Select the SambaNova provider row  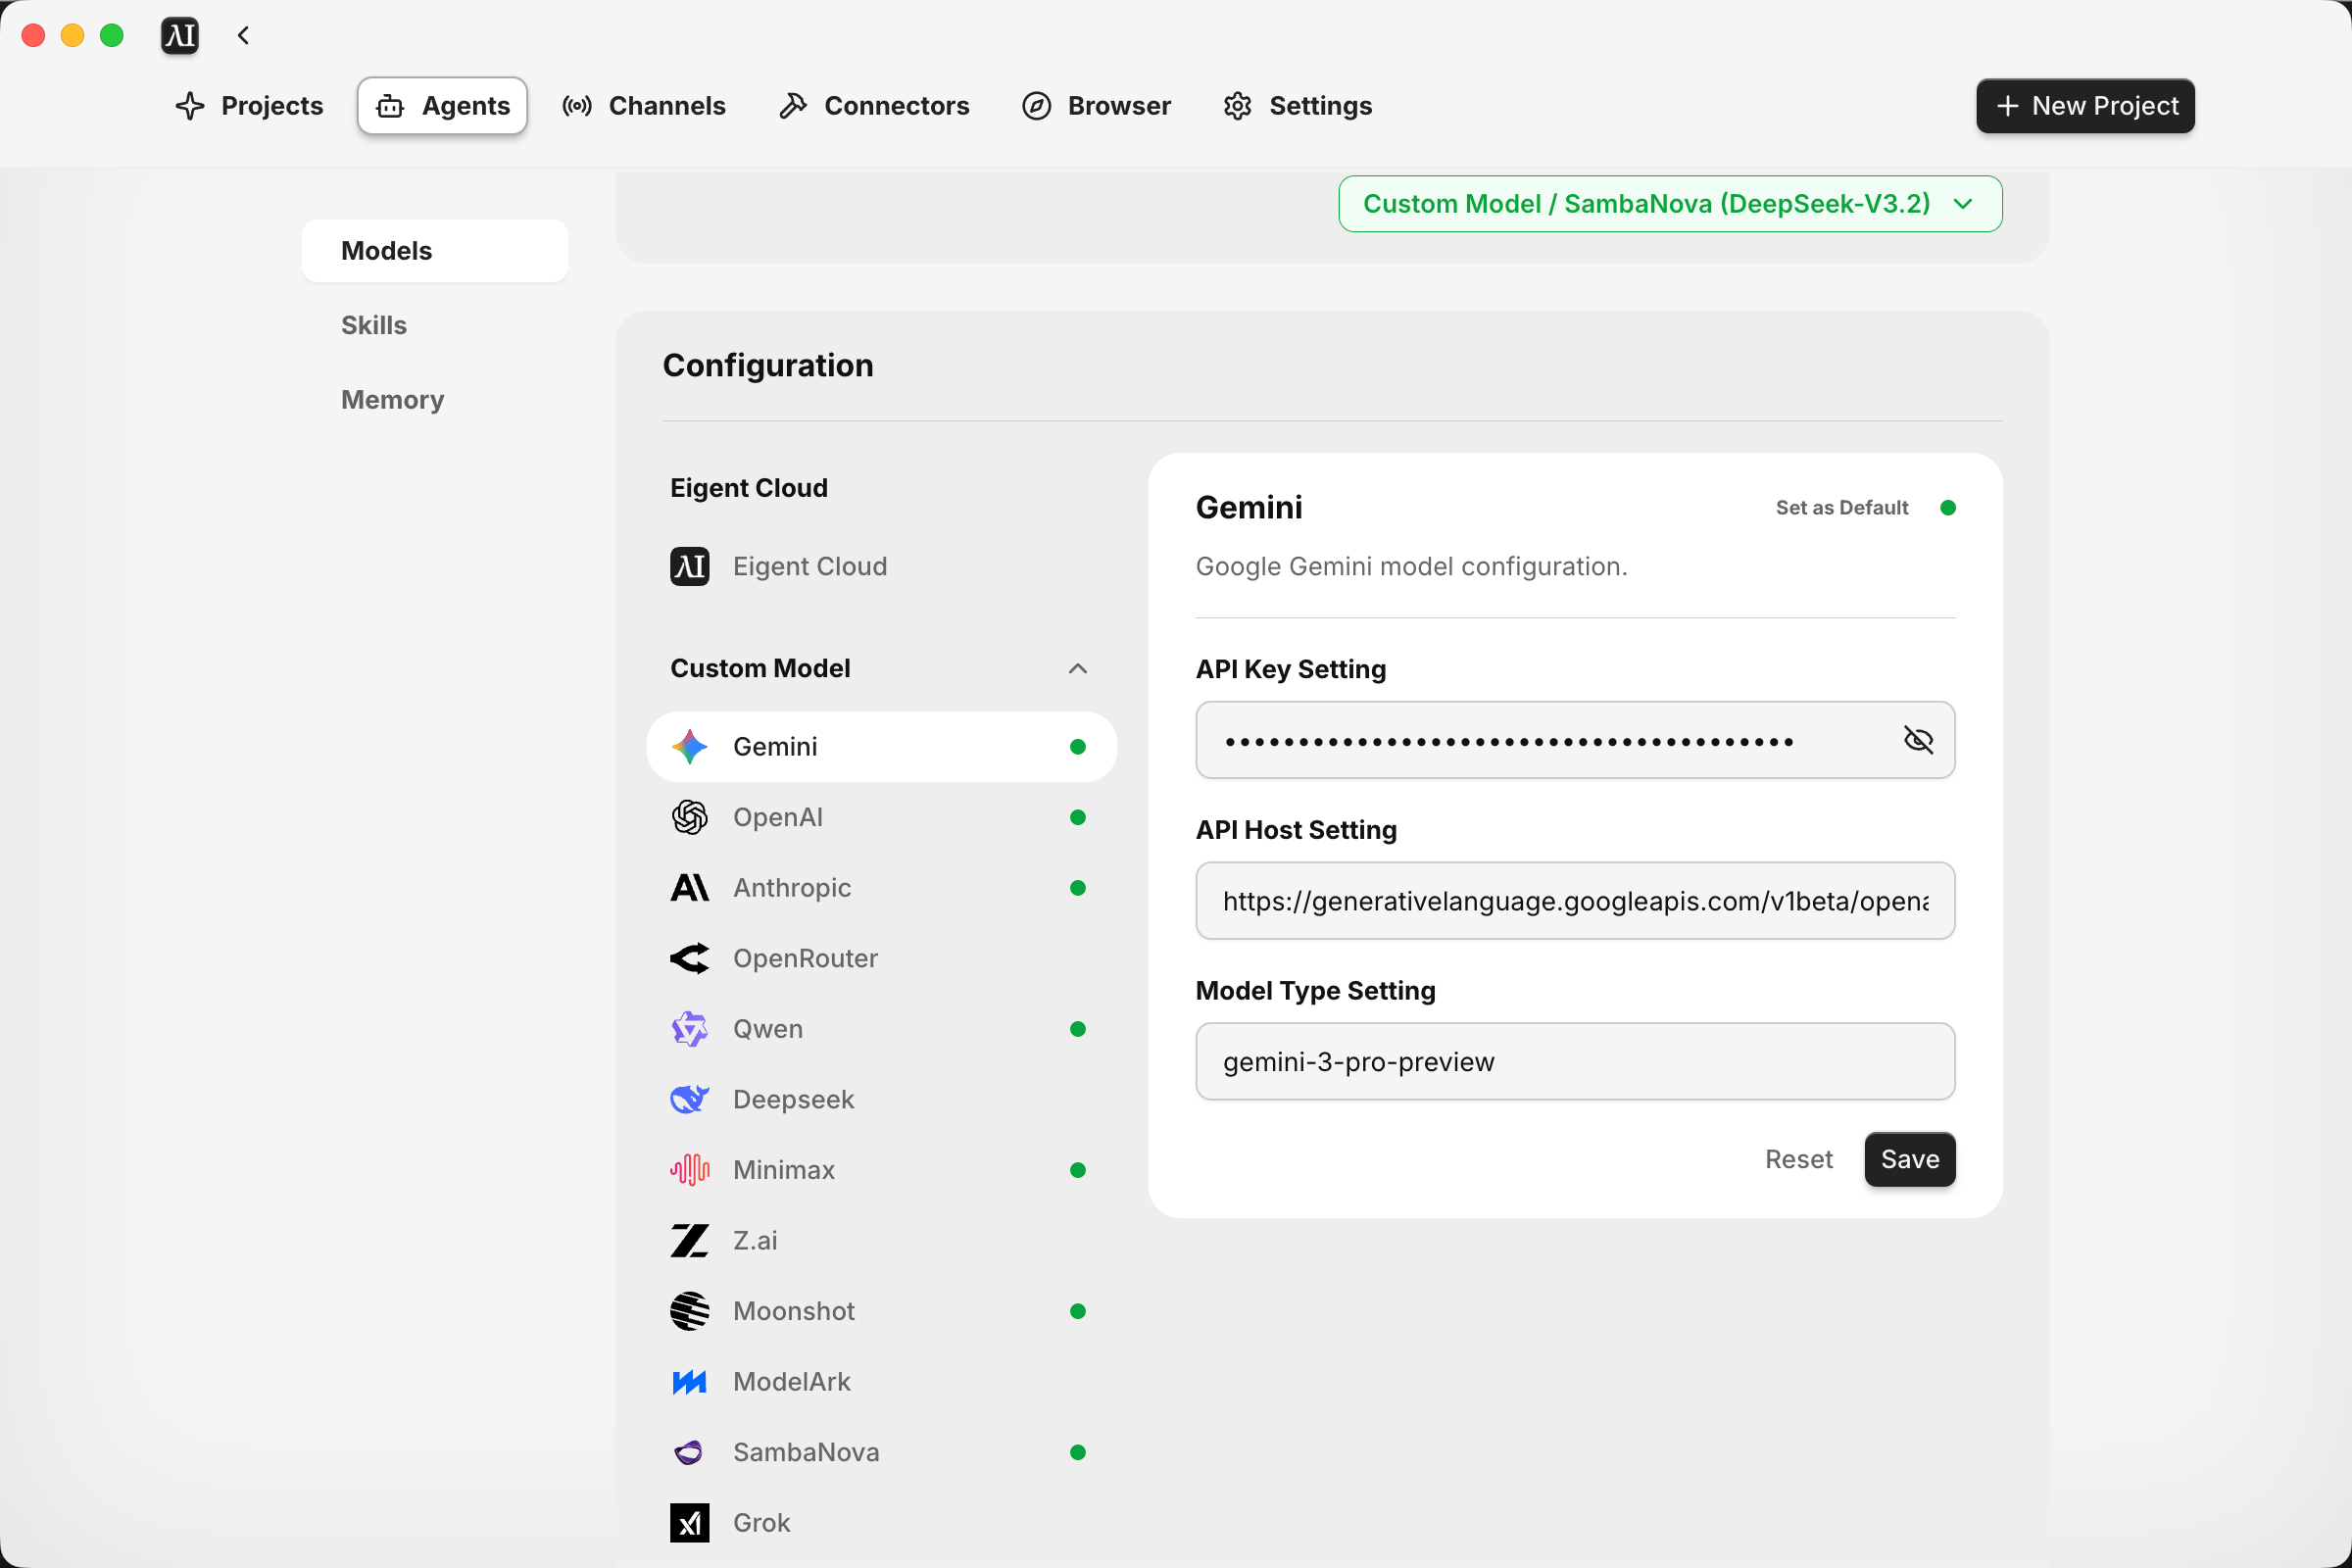[x=882, y=1453]
